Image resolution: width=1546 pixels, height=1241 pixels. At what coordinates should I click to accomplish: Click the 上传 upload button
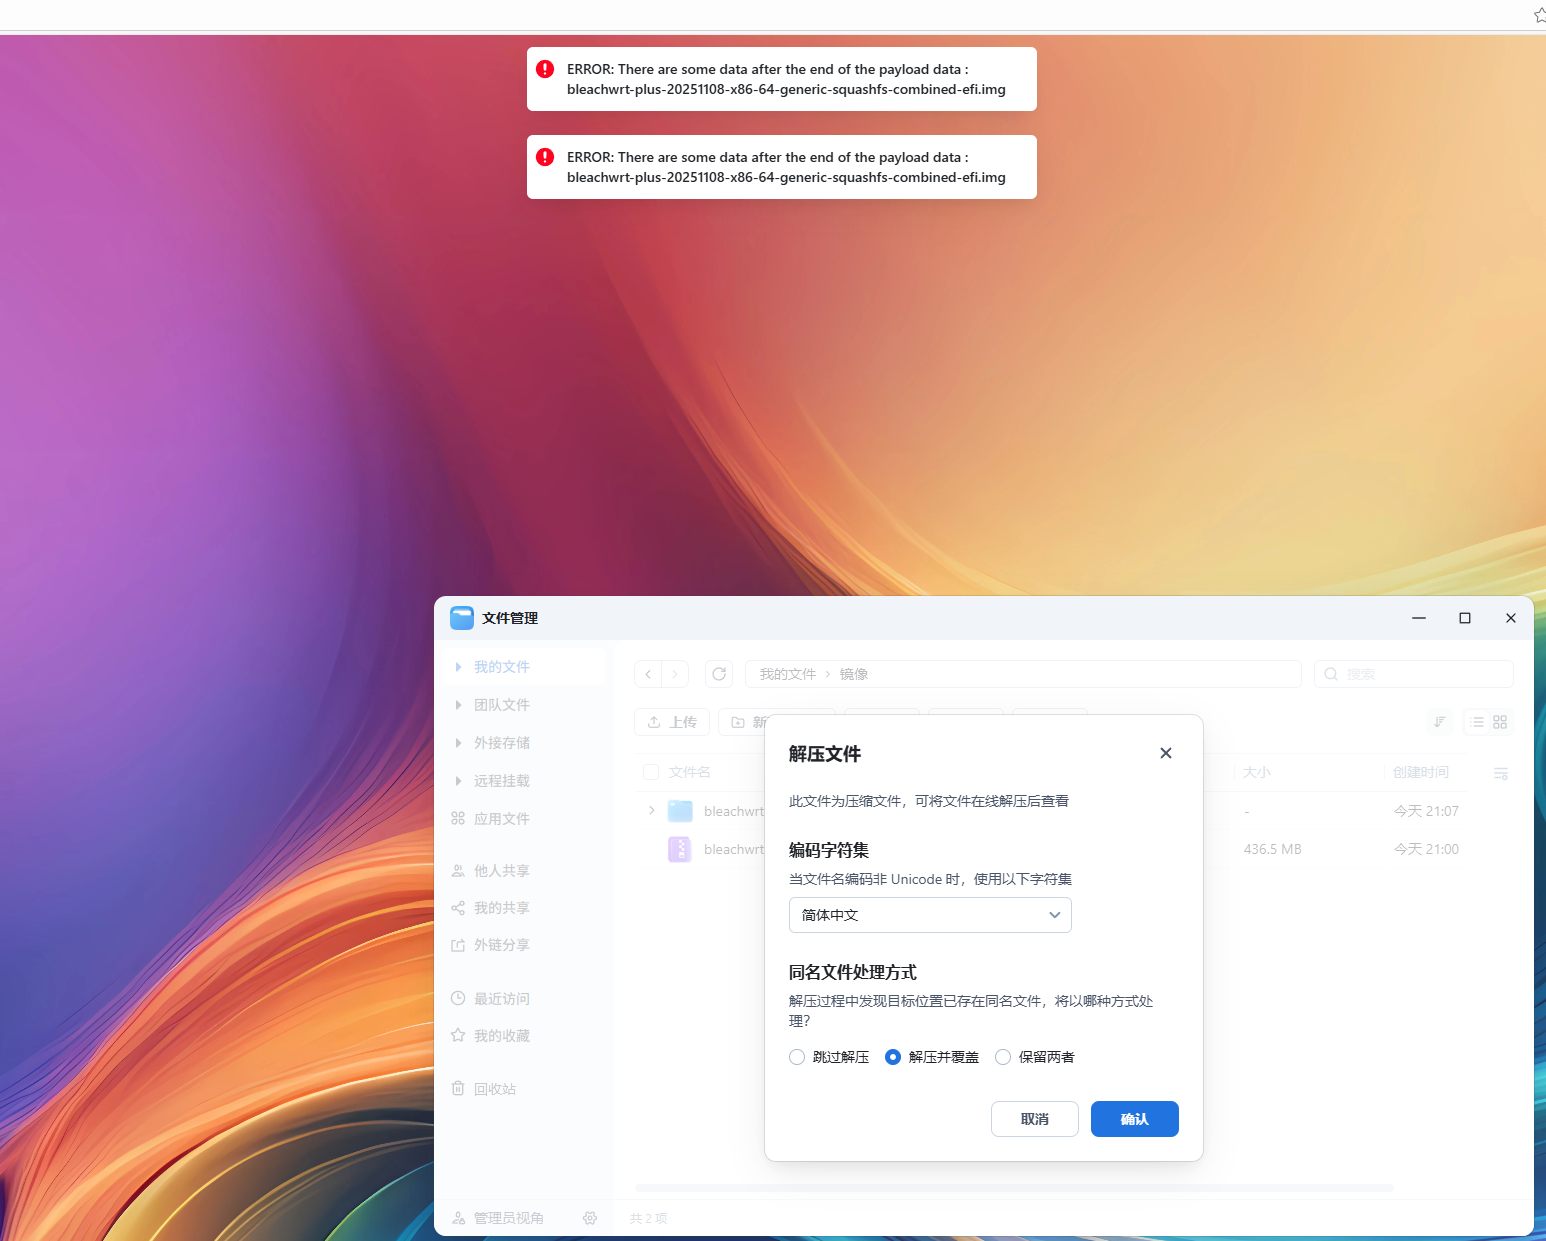click(x=672, y=722)
